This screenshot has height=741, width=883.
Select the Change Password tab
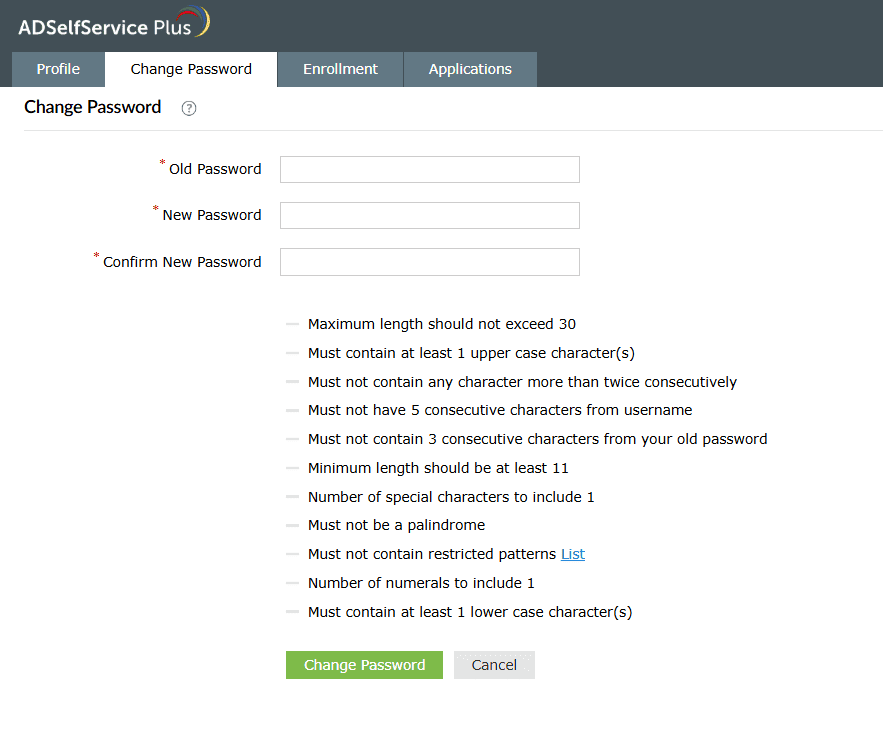190,69
